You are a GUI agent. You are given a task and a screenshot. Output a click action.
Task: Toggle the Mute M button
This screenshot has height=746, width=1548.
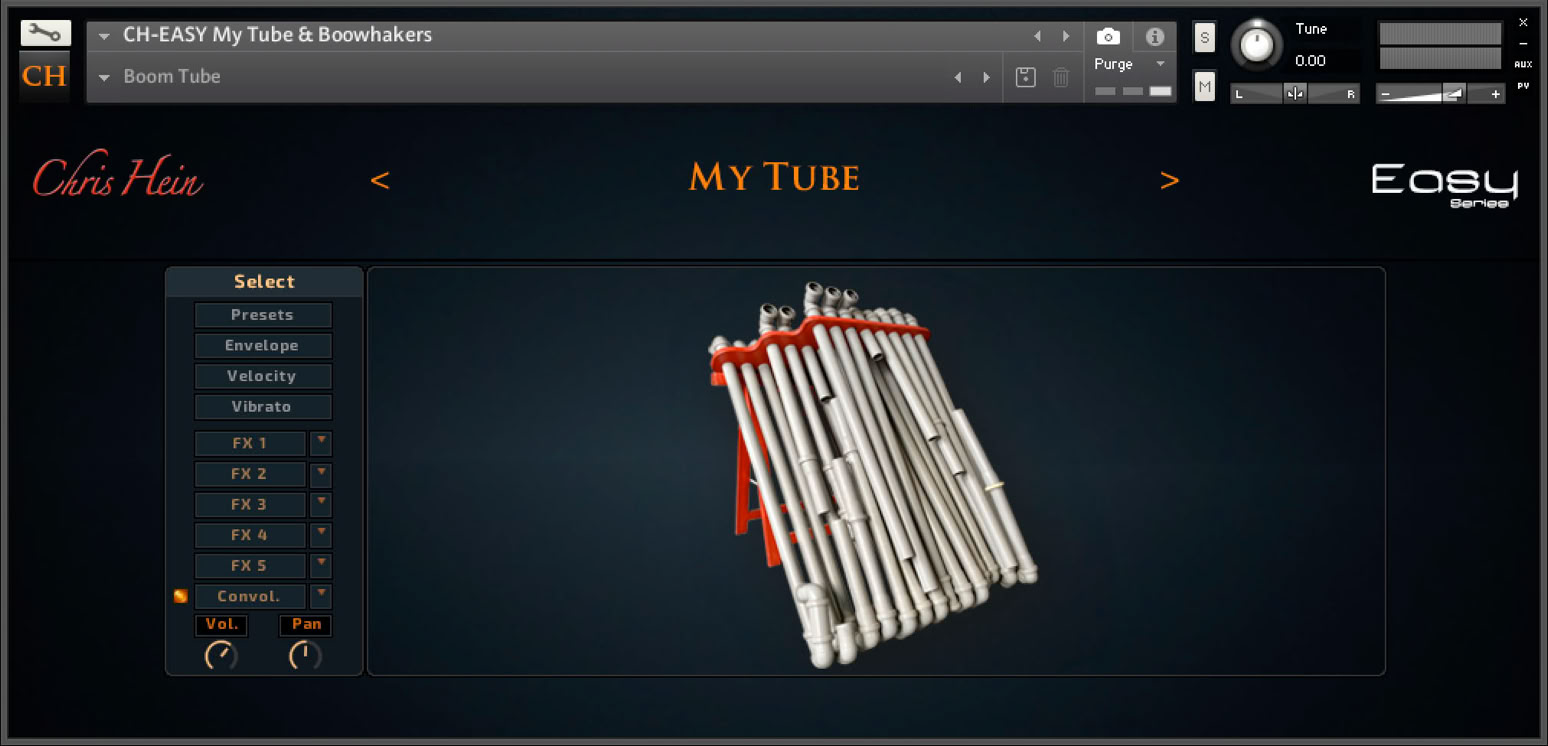click(1205, 87)
